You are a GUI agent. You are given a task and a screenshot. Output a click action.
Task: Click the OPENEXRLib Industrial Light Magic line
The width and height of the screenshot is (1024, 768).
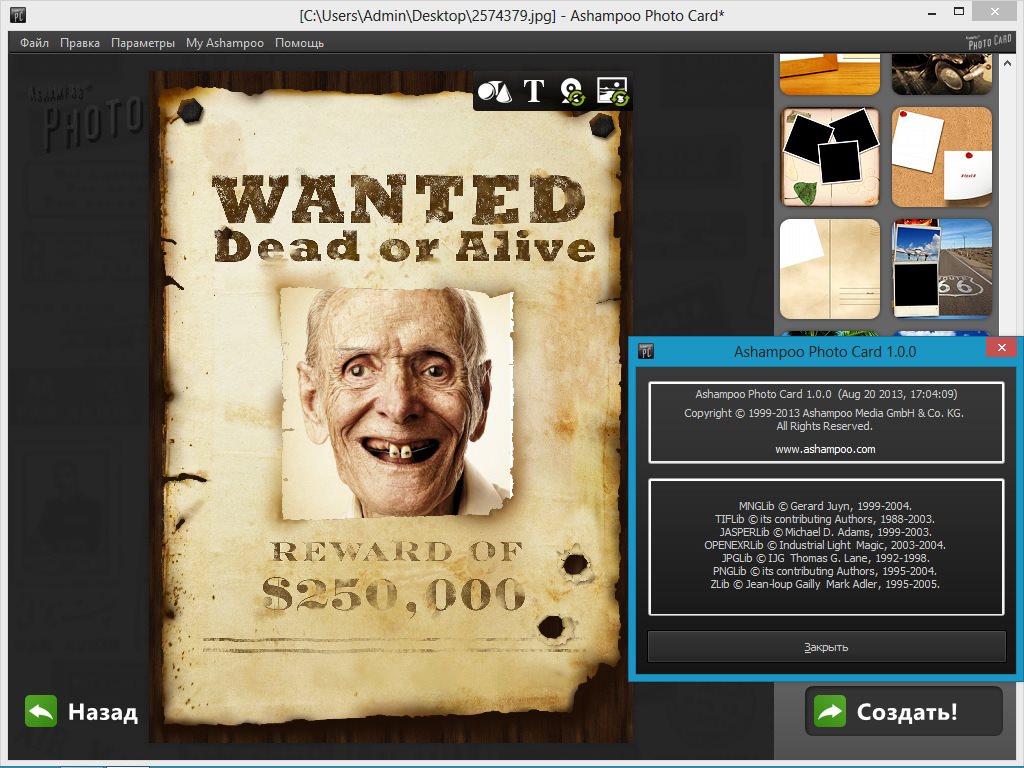pos(825,545)
